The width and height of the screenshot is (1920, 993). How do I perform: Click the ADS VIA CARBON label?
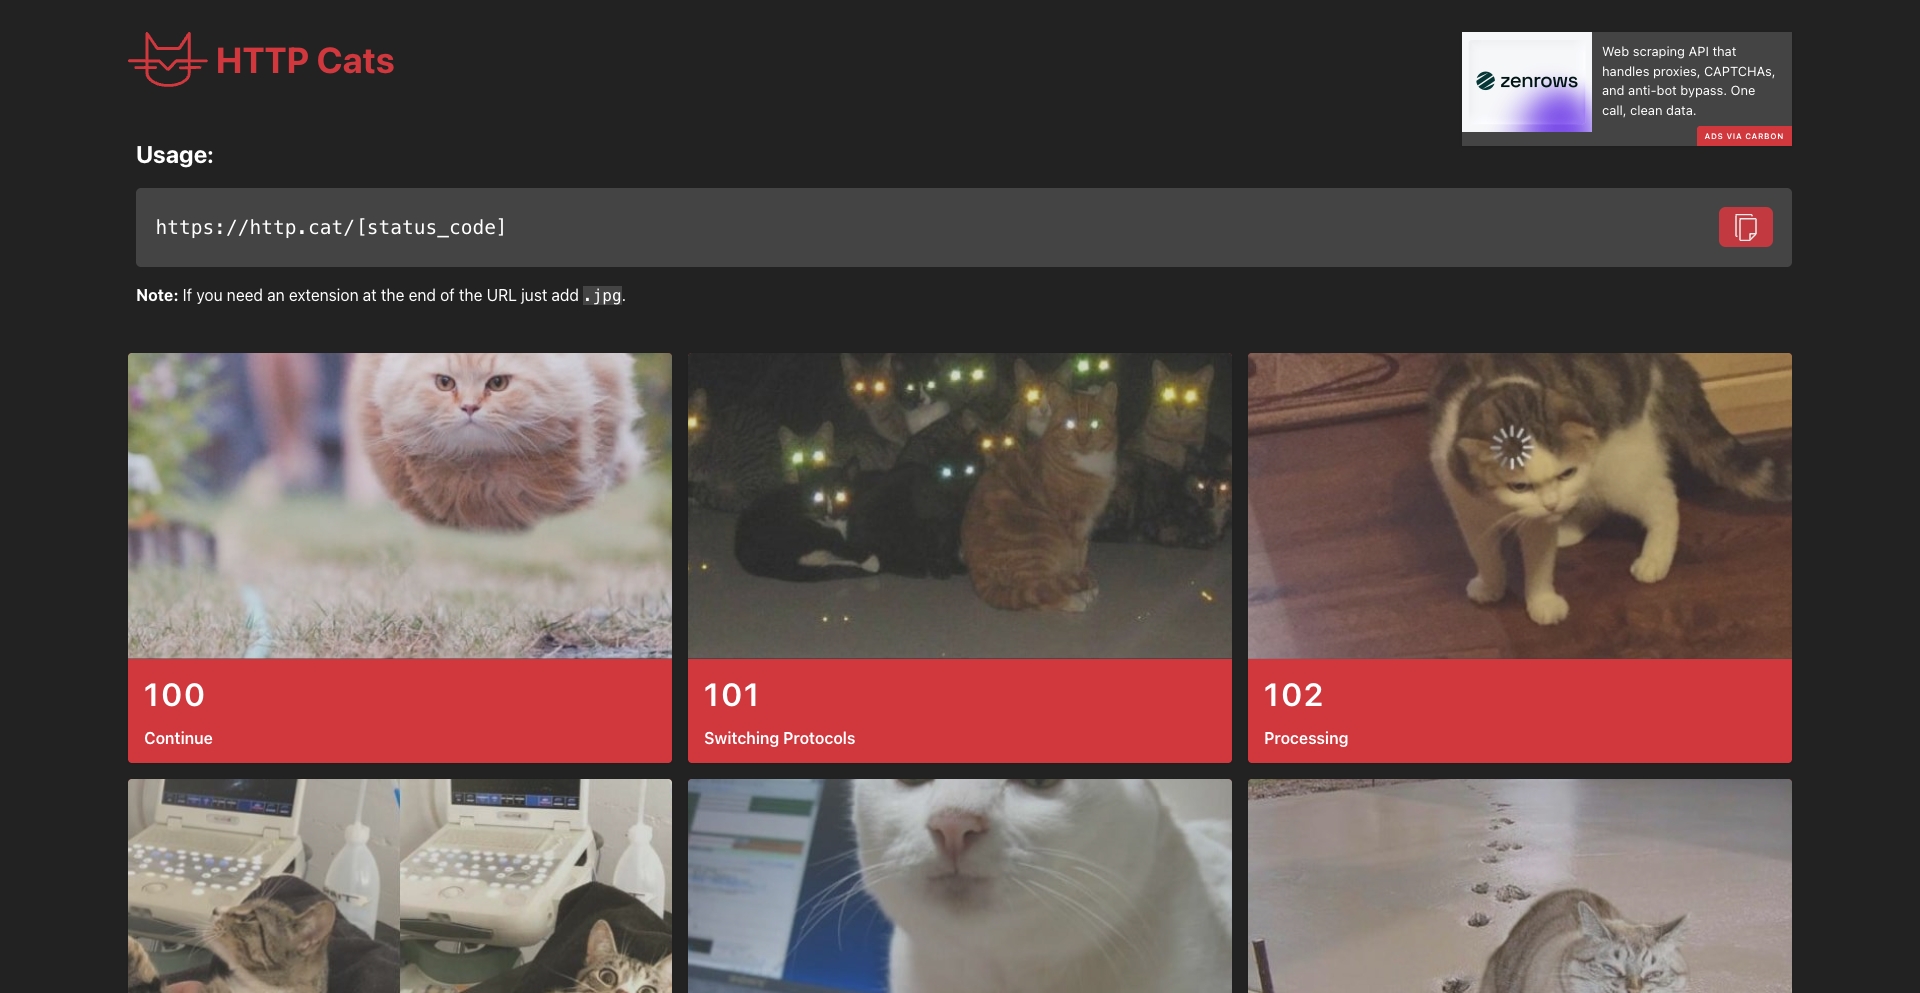point(1744,136)
